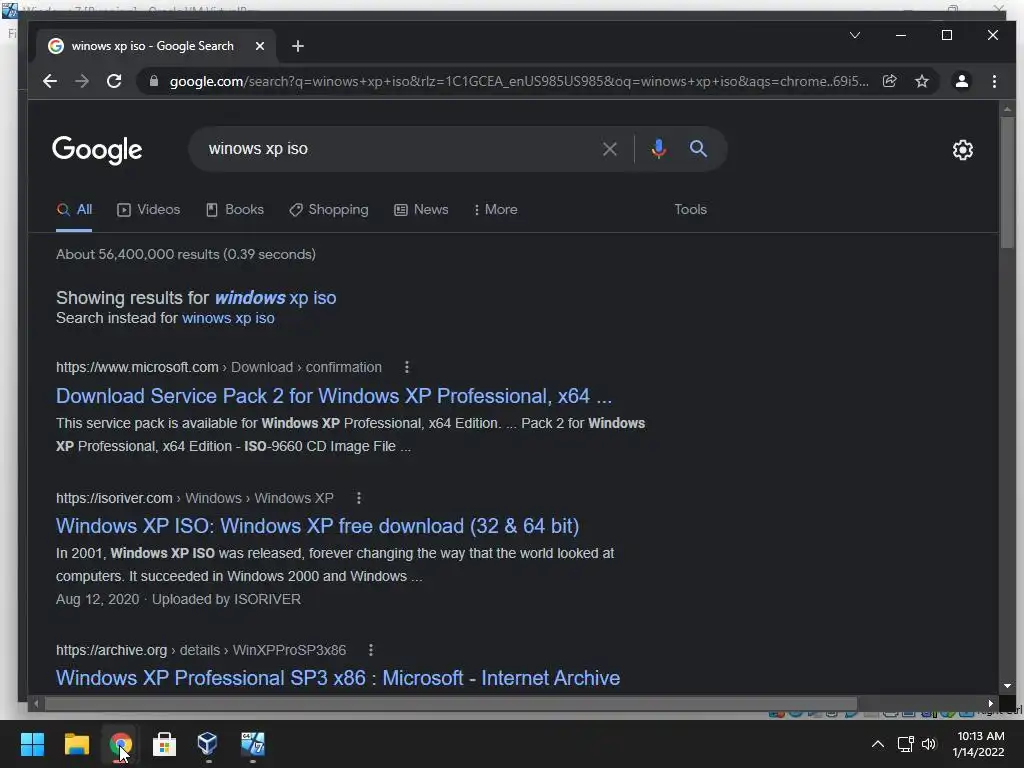The width and height of the screenshot is (1024, 768).
Task: Click the microsoft.com result URL breadcrumb
Action: point(219,367)
